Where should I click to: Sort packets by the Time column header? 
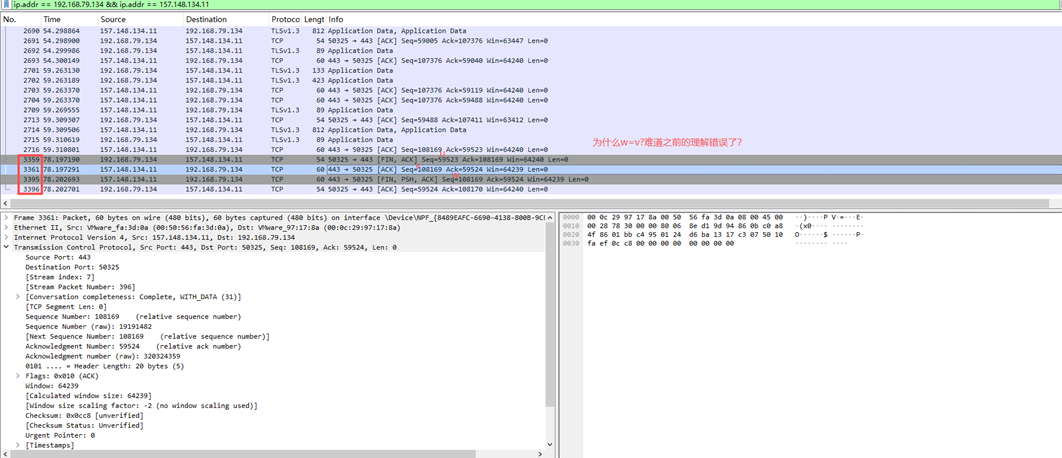pos(52,20)
